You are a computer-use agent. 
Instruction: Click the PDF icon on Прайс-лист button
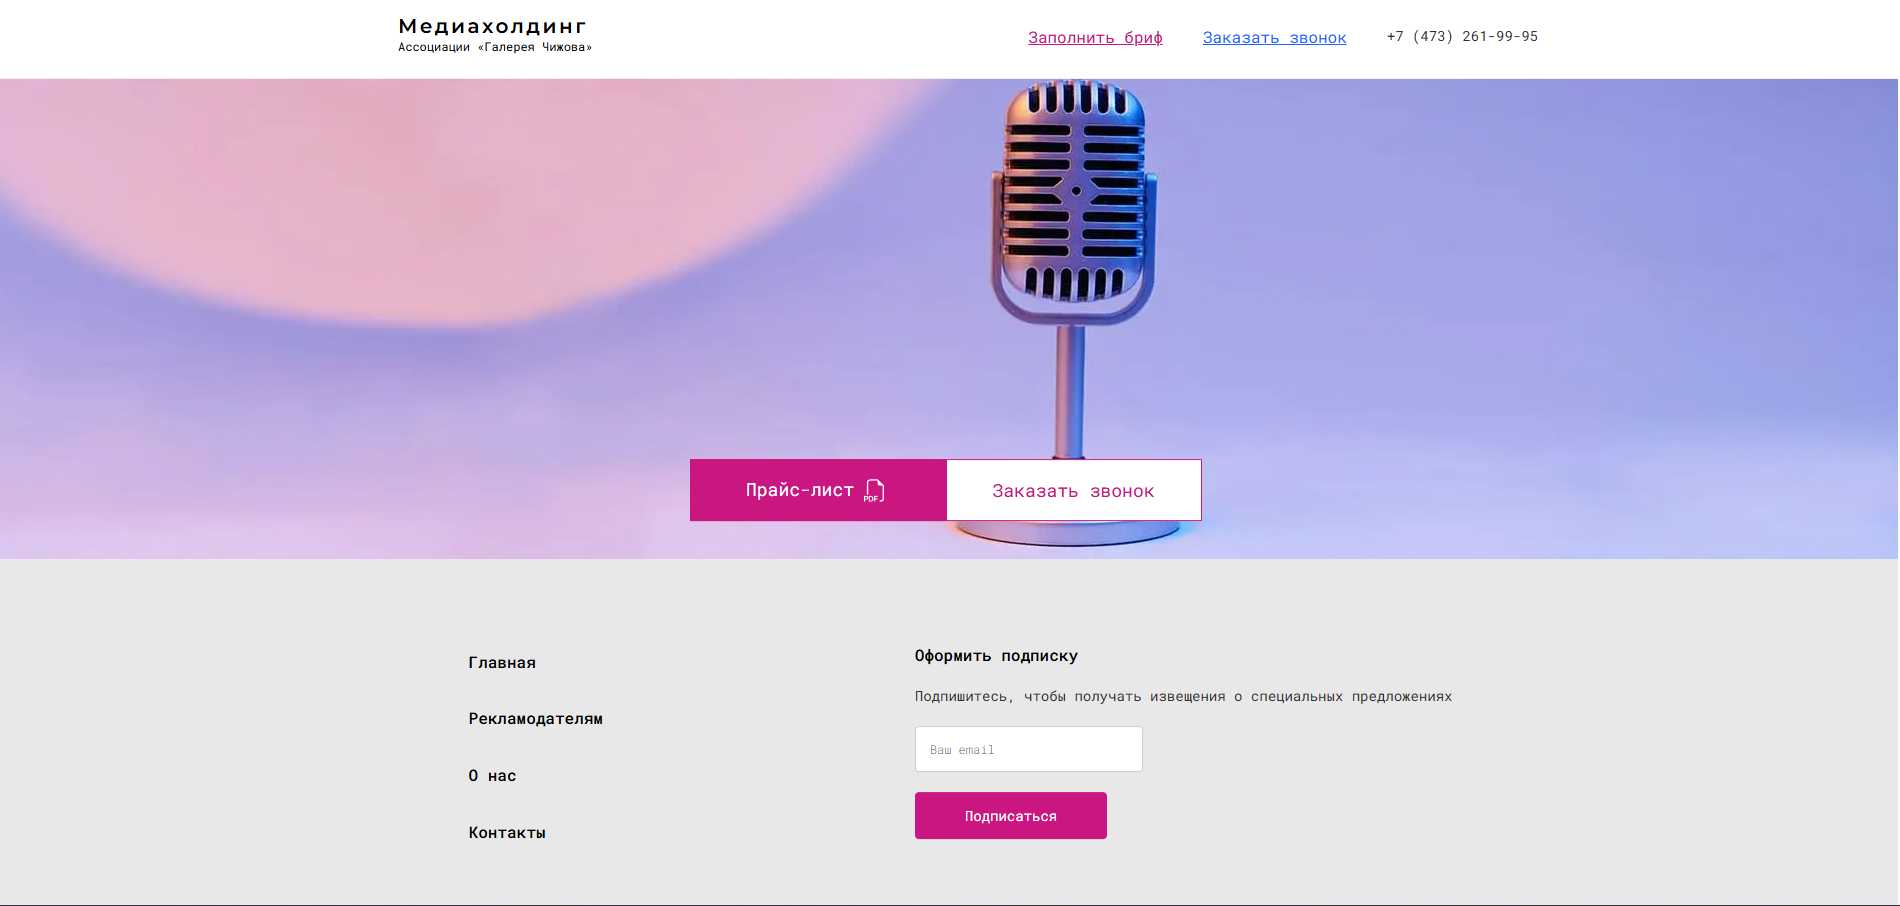point(874,490)
